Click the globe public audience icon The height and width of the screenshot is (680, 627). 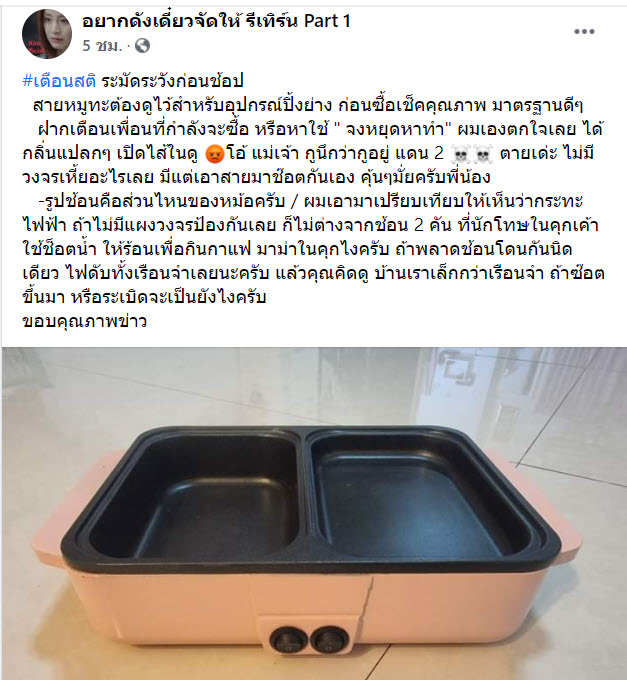[142, 46]
